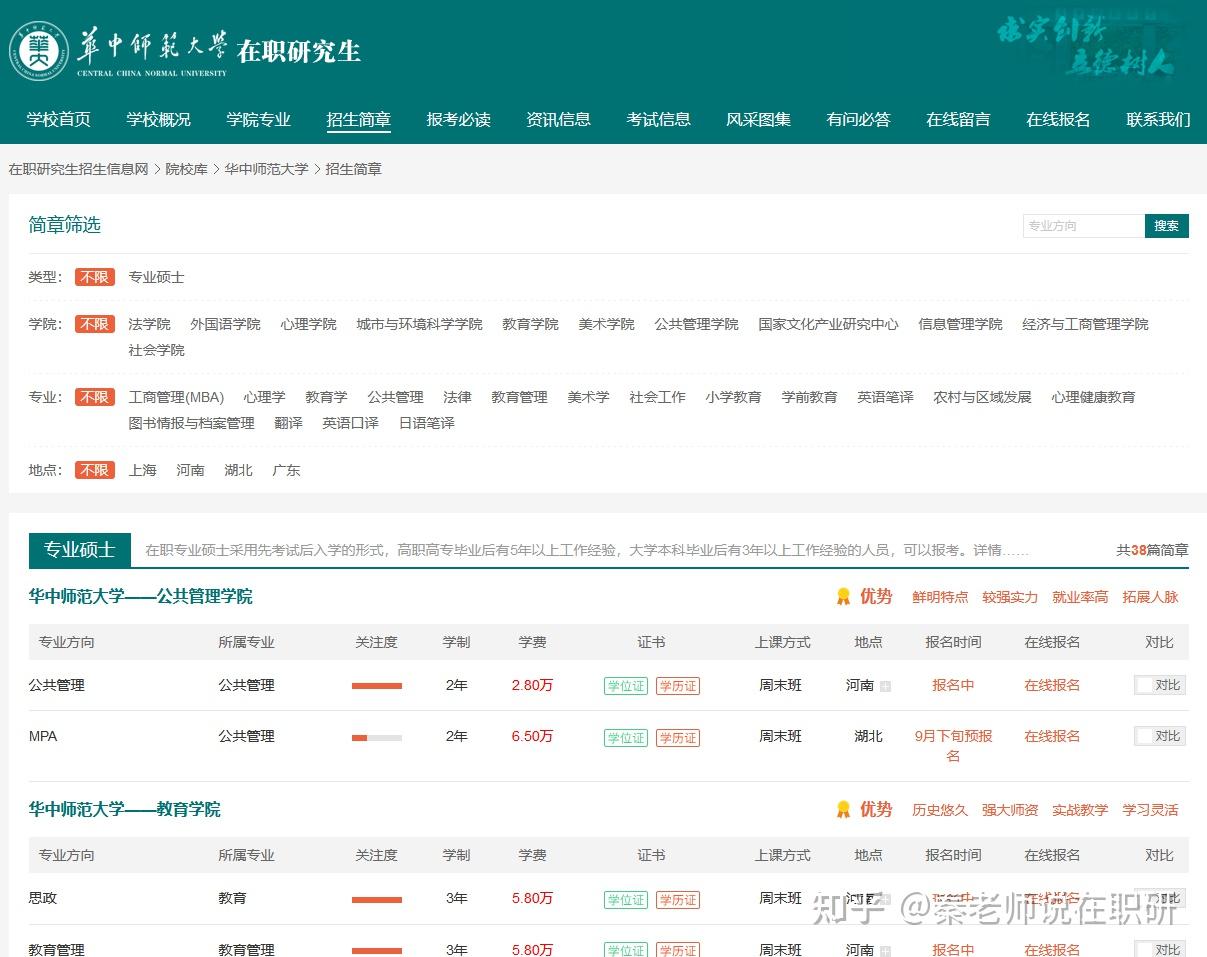This screenshot has height=957, width=1207.
Task: Click the 专业方向 search input field
Action: coord(1083,225)
